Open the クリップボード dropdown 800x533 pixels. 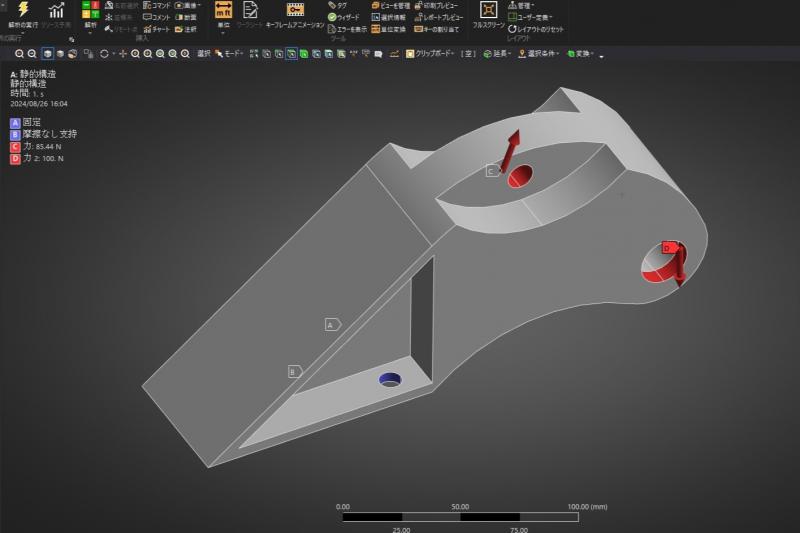tap(431, 53)
